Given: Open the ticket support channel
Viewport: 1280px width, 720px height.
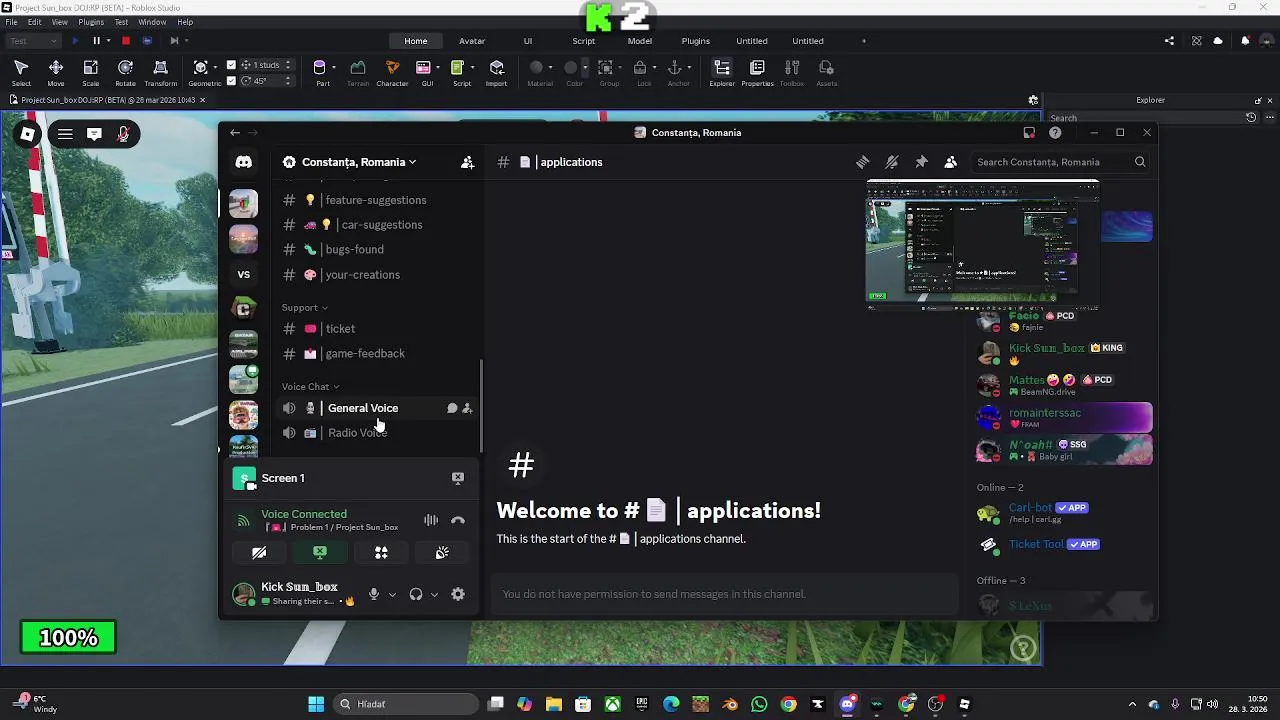Looking at the screenshot, I should click(x=375, y=328).
